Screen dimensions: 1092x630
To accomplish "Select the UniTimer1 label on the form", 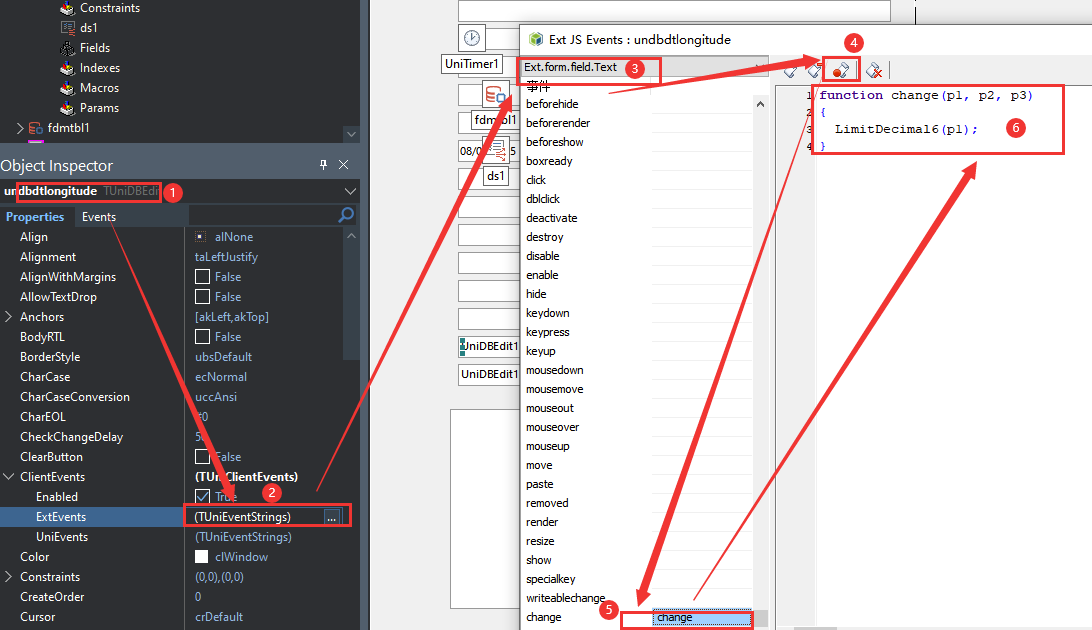I will pyautogui.click(x=472, y=64).
